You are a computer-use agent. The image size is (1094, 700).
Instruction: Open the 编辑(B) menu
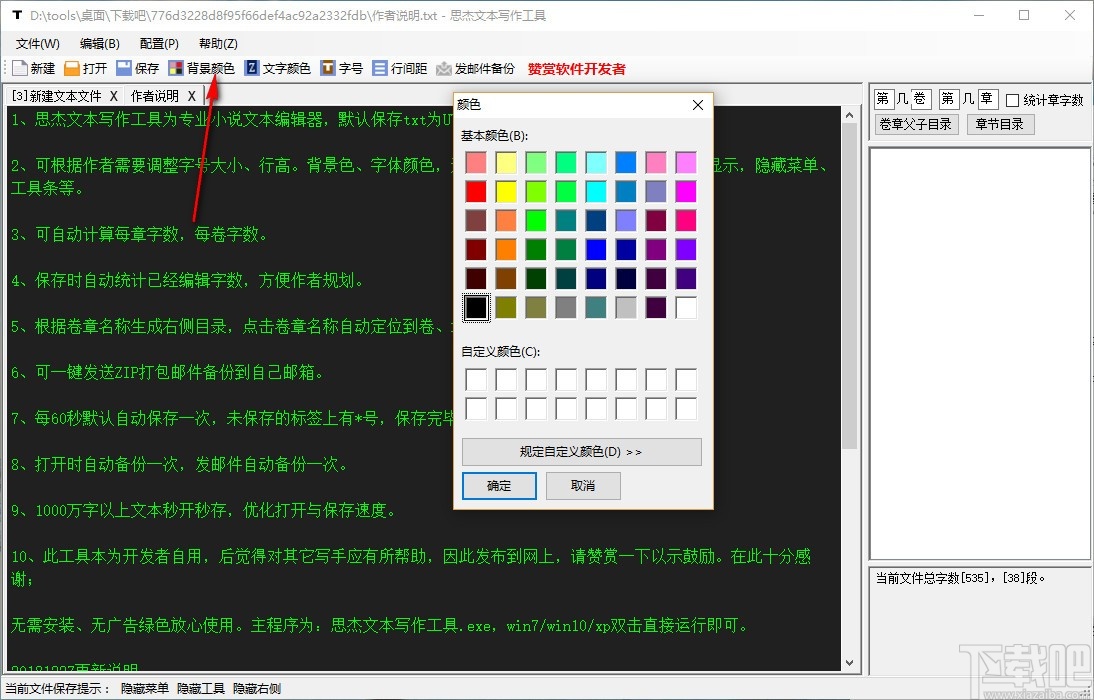tap(100, 43)
